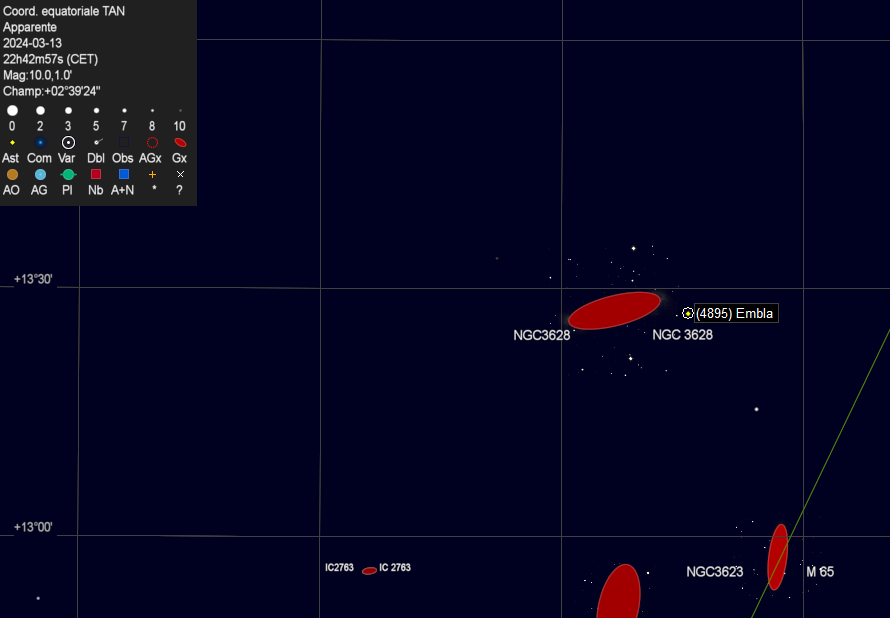Click the "NGC 3628" label right of the galaxy
The width and height of the screenshot is (890, 618).
tap(682, 335)
